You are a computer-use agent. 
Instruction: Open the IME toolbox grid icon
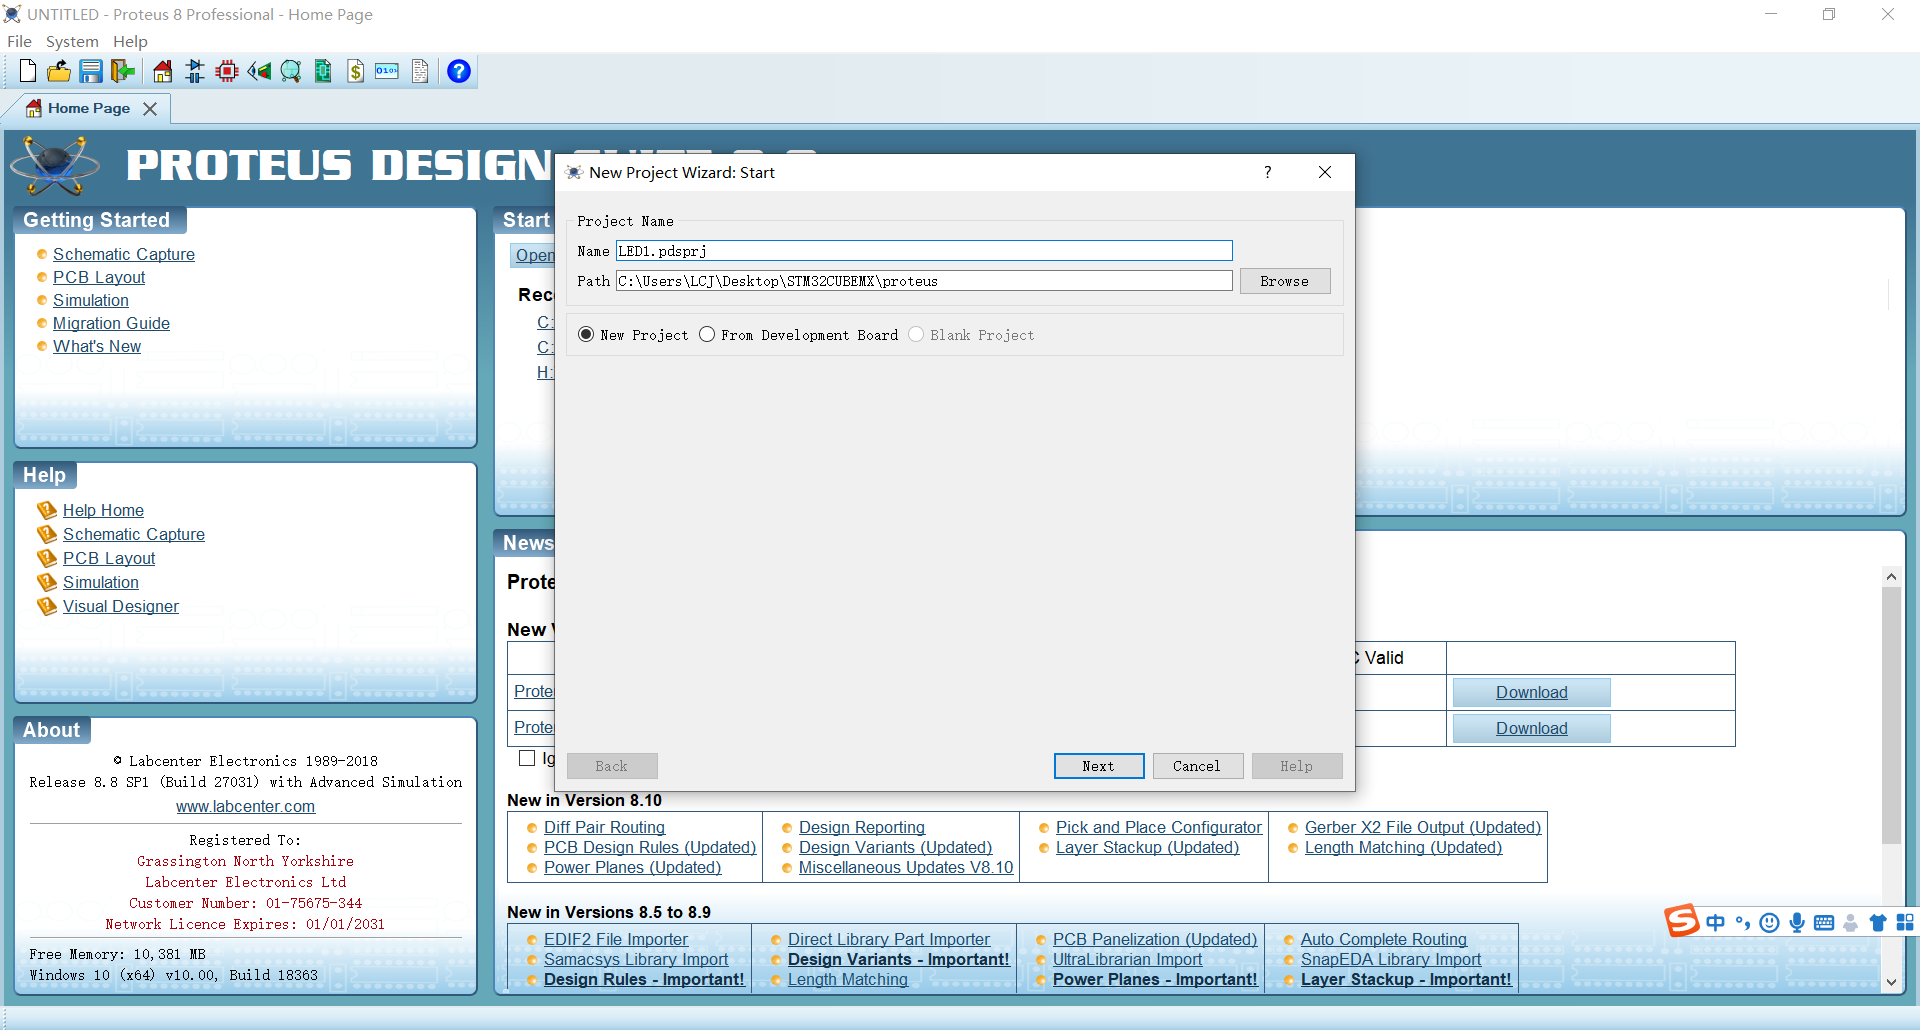(x=1905, y=922)
